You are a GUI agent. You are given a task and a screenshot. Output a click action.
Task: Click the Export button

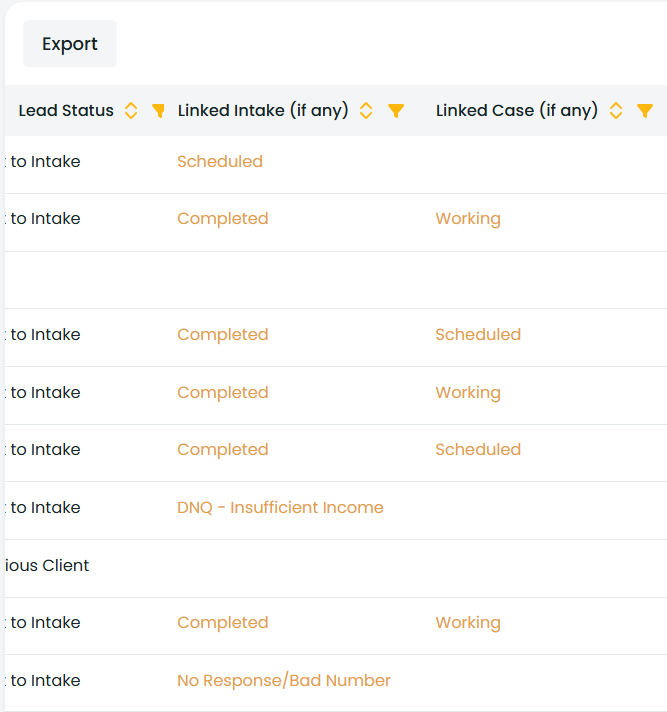coord(69,44)
